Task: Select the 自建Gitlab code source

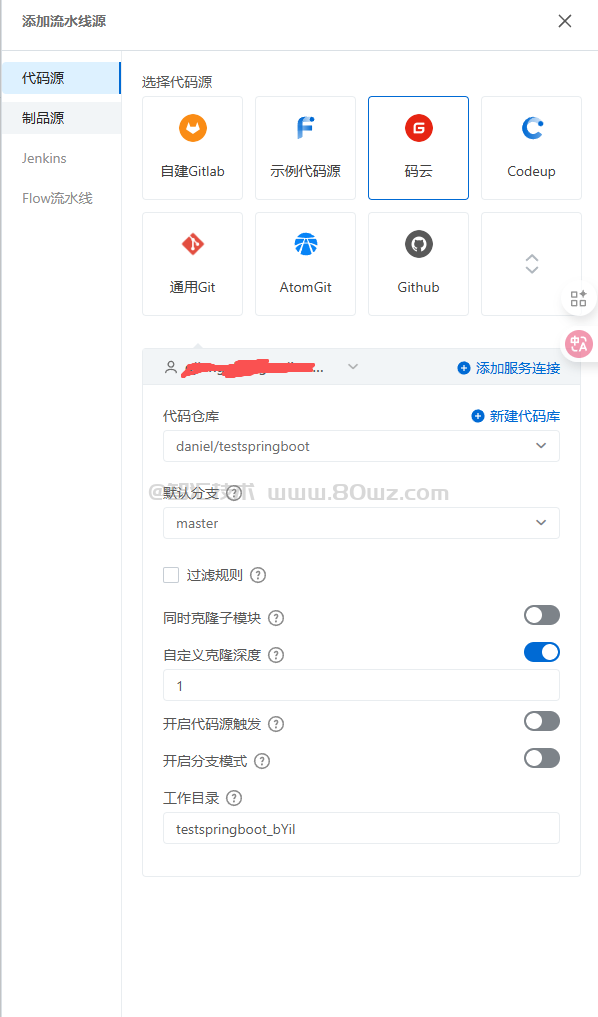Action: [x=193, y=148]
